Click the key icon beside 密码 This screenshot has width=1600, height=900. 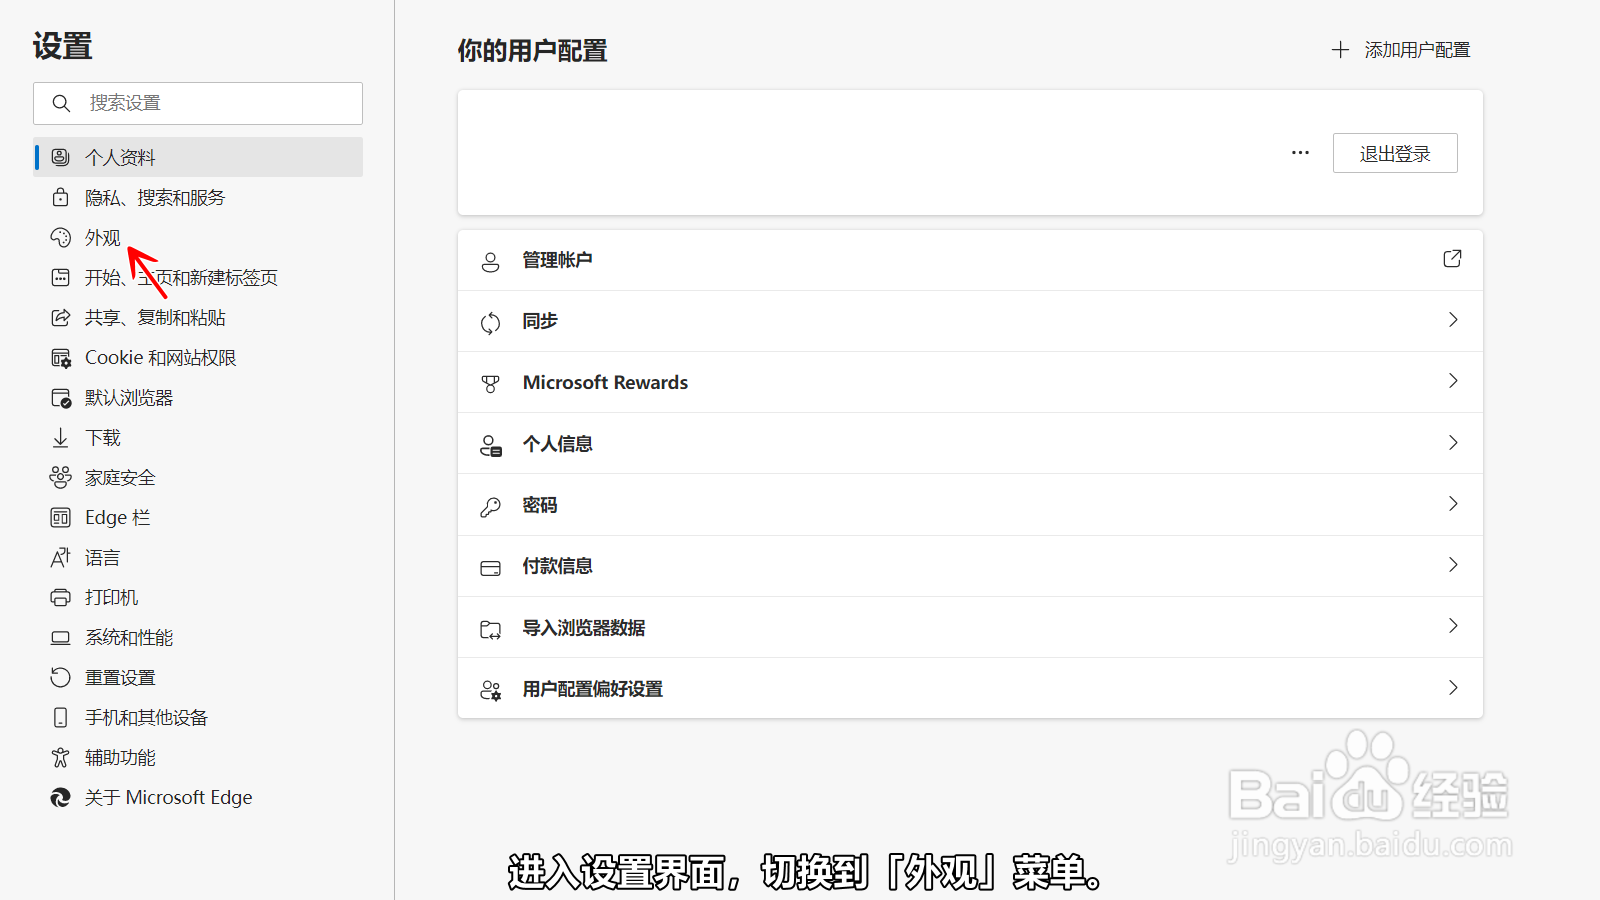coord(490,505)
